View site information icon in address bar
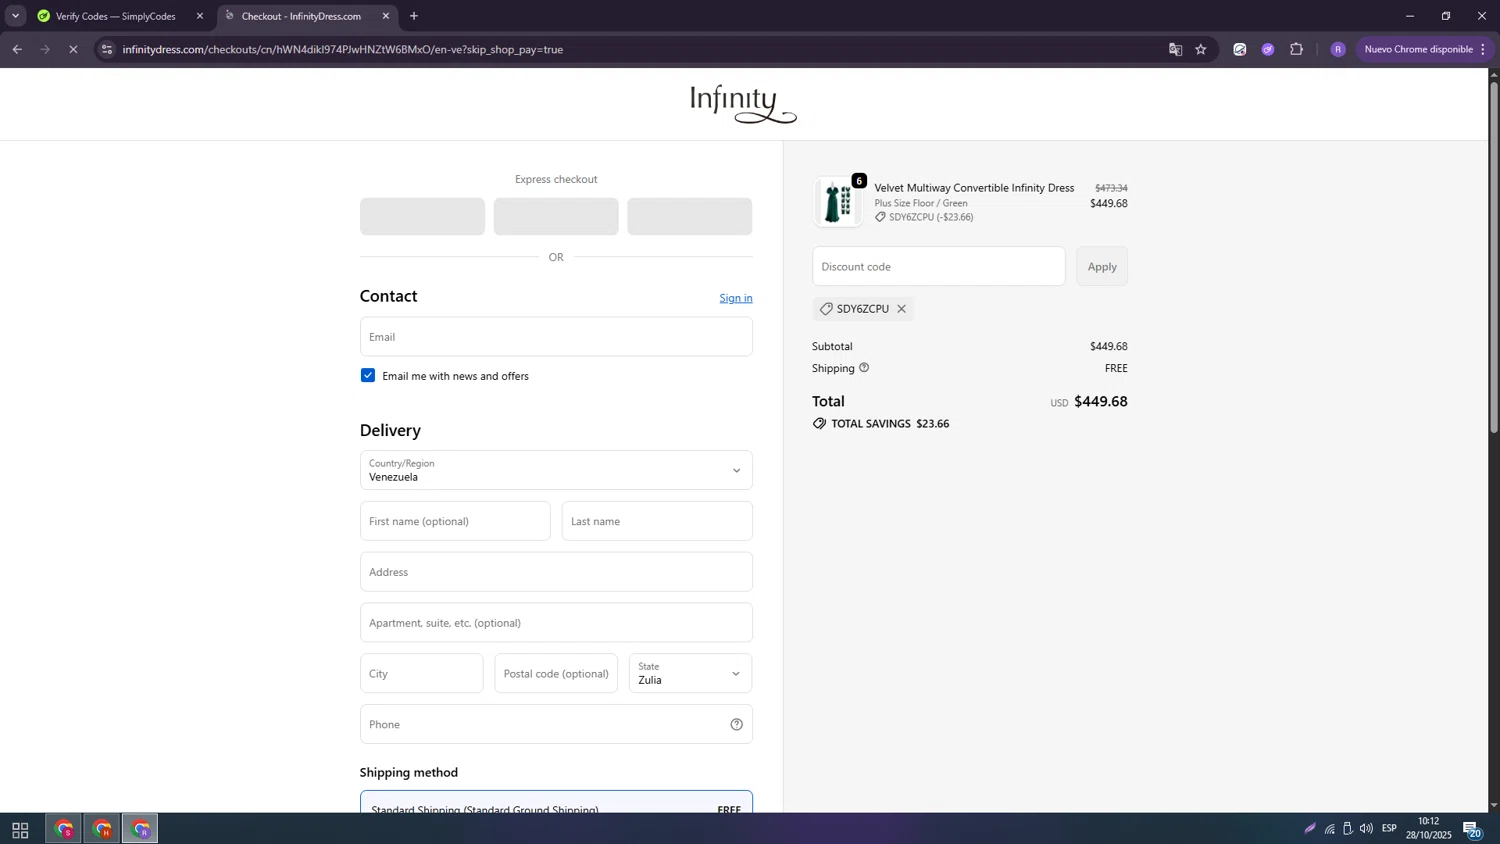Viewport: 1500px width, 844px height. 107,49
